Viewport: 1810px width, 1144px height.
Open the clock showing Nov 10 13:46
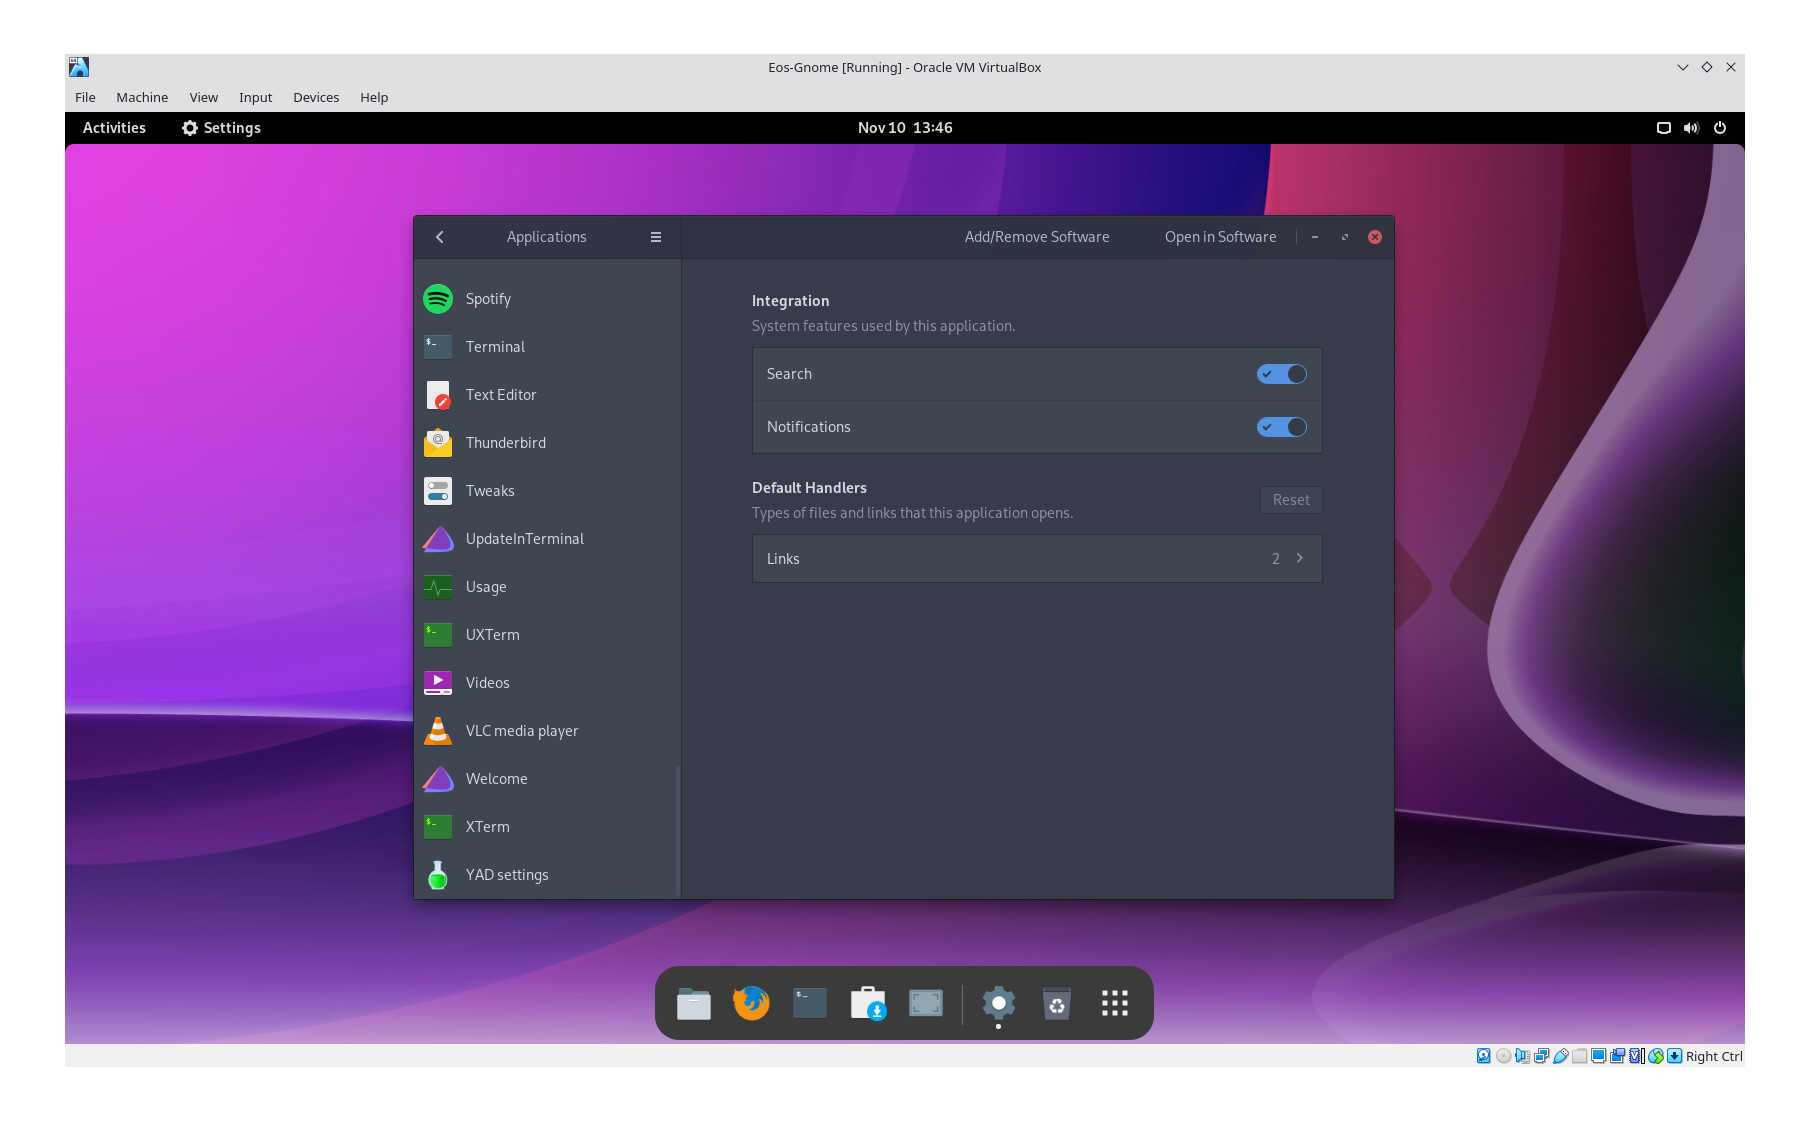click(x=905, y=128)
